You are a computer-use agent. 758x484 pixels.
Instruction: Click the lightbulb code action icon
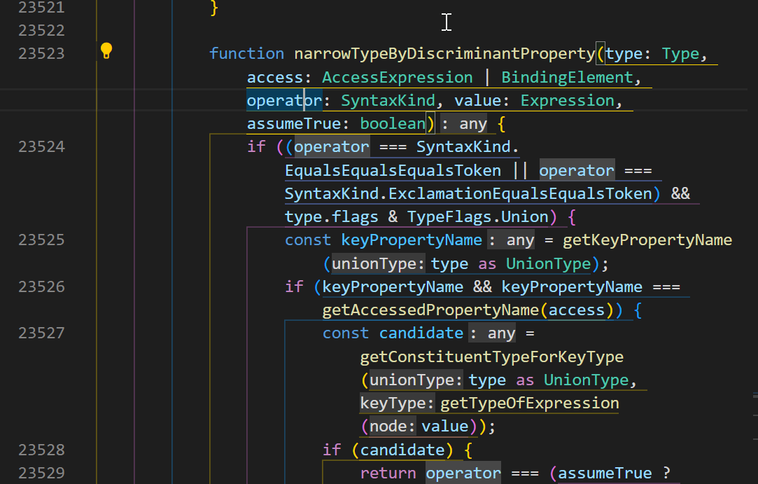[106, 52]
